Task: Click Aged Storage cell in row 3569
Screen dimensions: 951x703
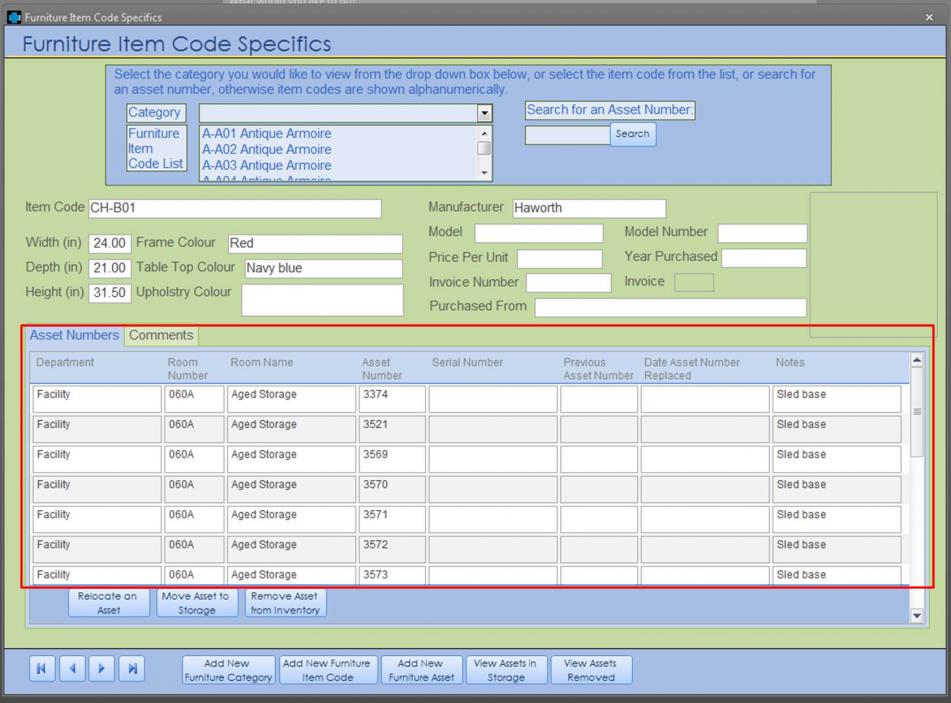Action: point(291,459)
